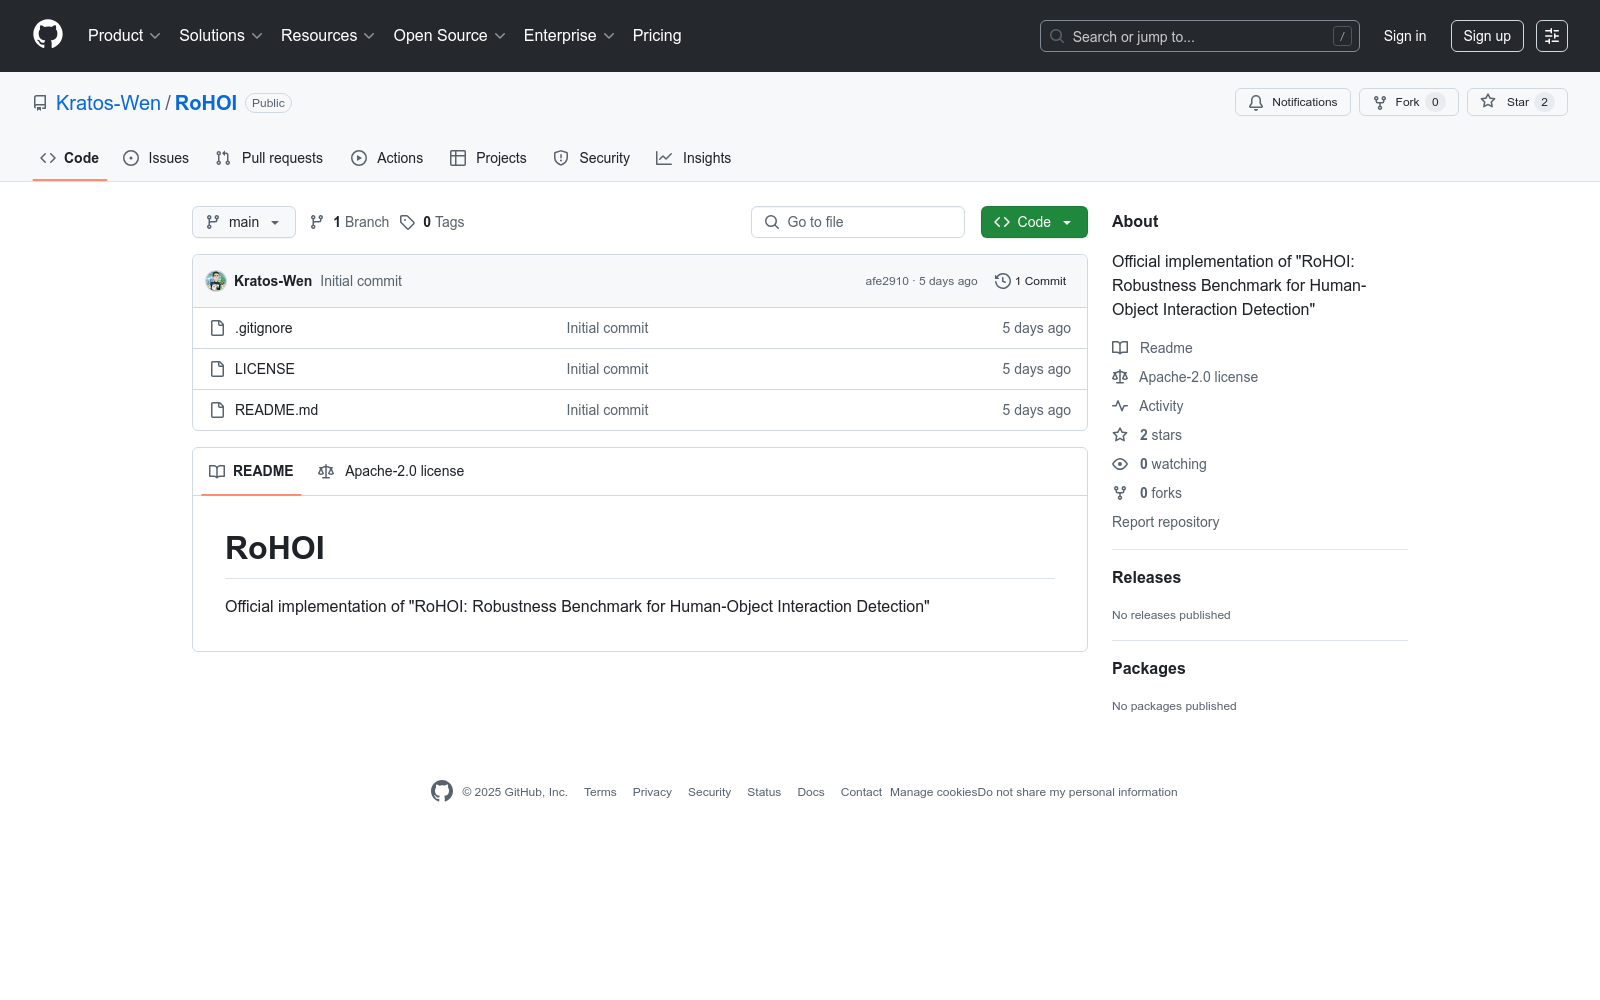
Task: Click the magnifier icon in Go to file
Action: (x=772, y=222)
